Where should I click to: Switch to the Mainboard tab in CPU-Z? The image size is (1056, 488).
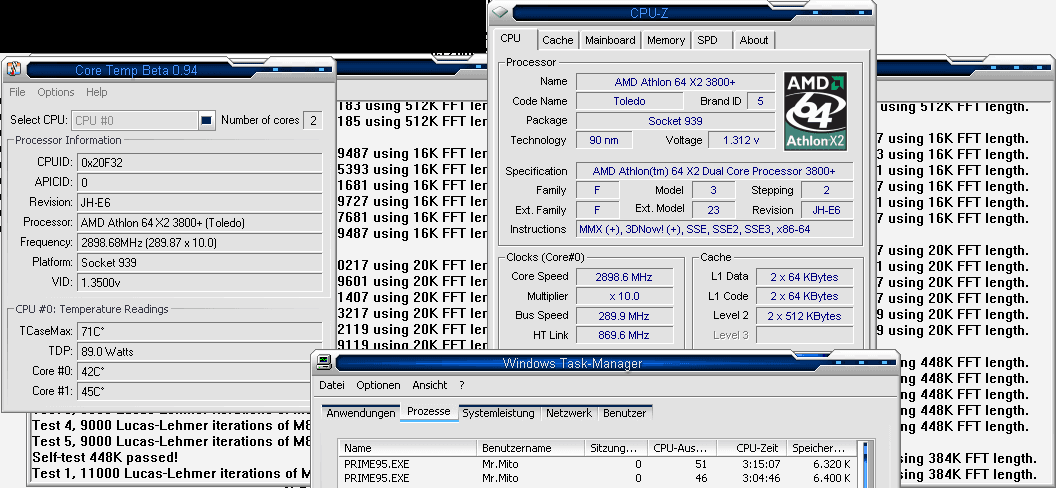[x=610, y=40]
